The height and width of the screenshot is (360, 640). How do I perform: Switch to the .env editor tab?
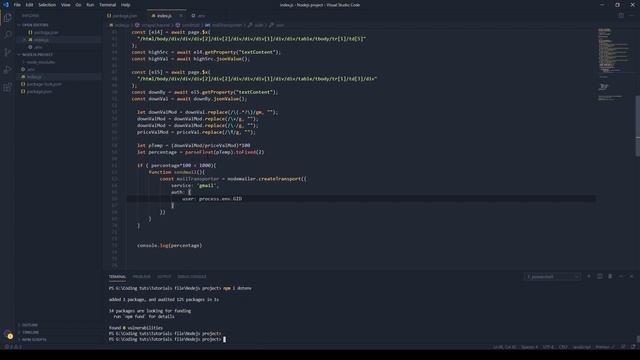click(199, 16)
